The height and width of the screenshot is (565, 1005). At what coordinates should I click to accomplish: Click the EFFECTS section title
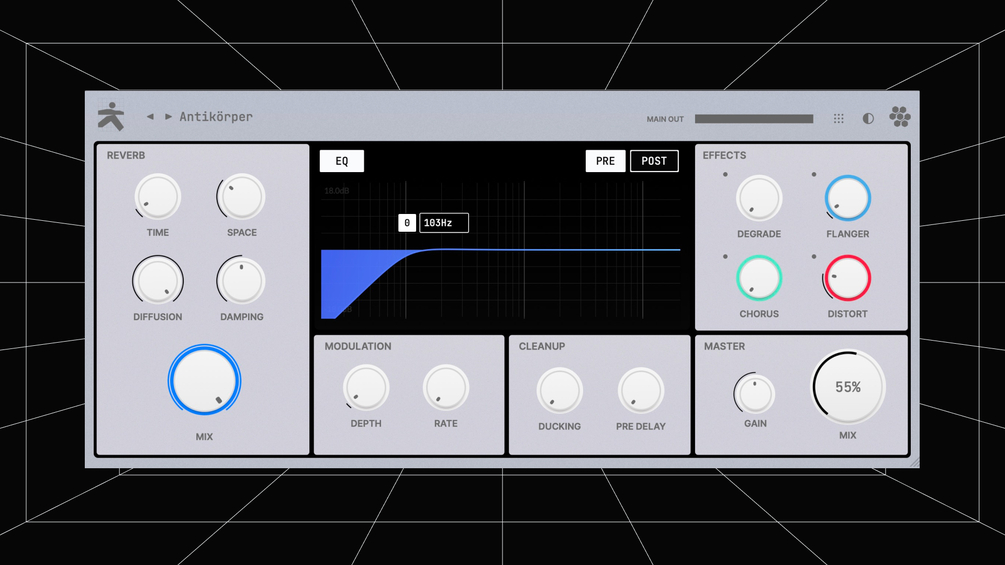coord(724,156)
